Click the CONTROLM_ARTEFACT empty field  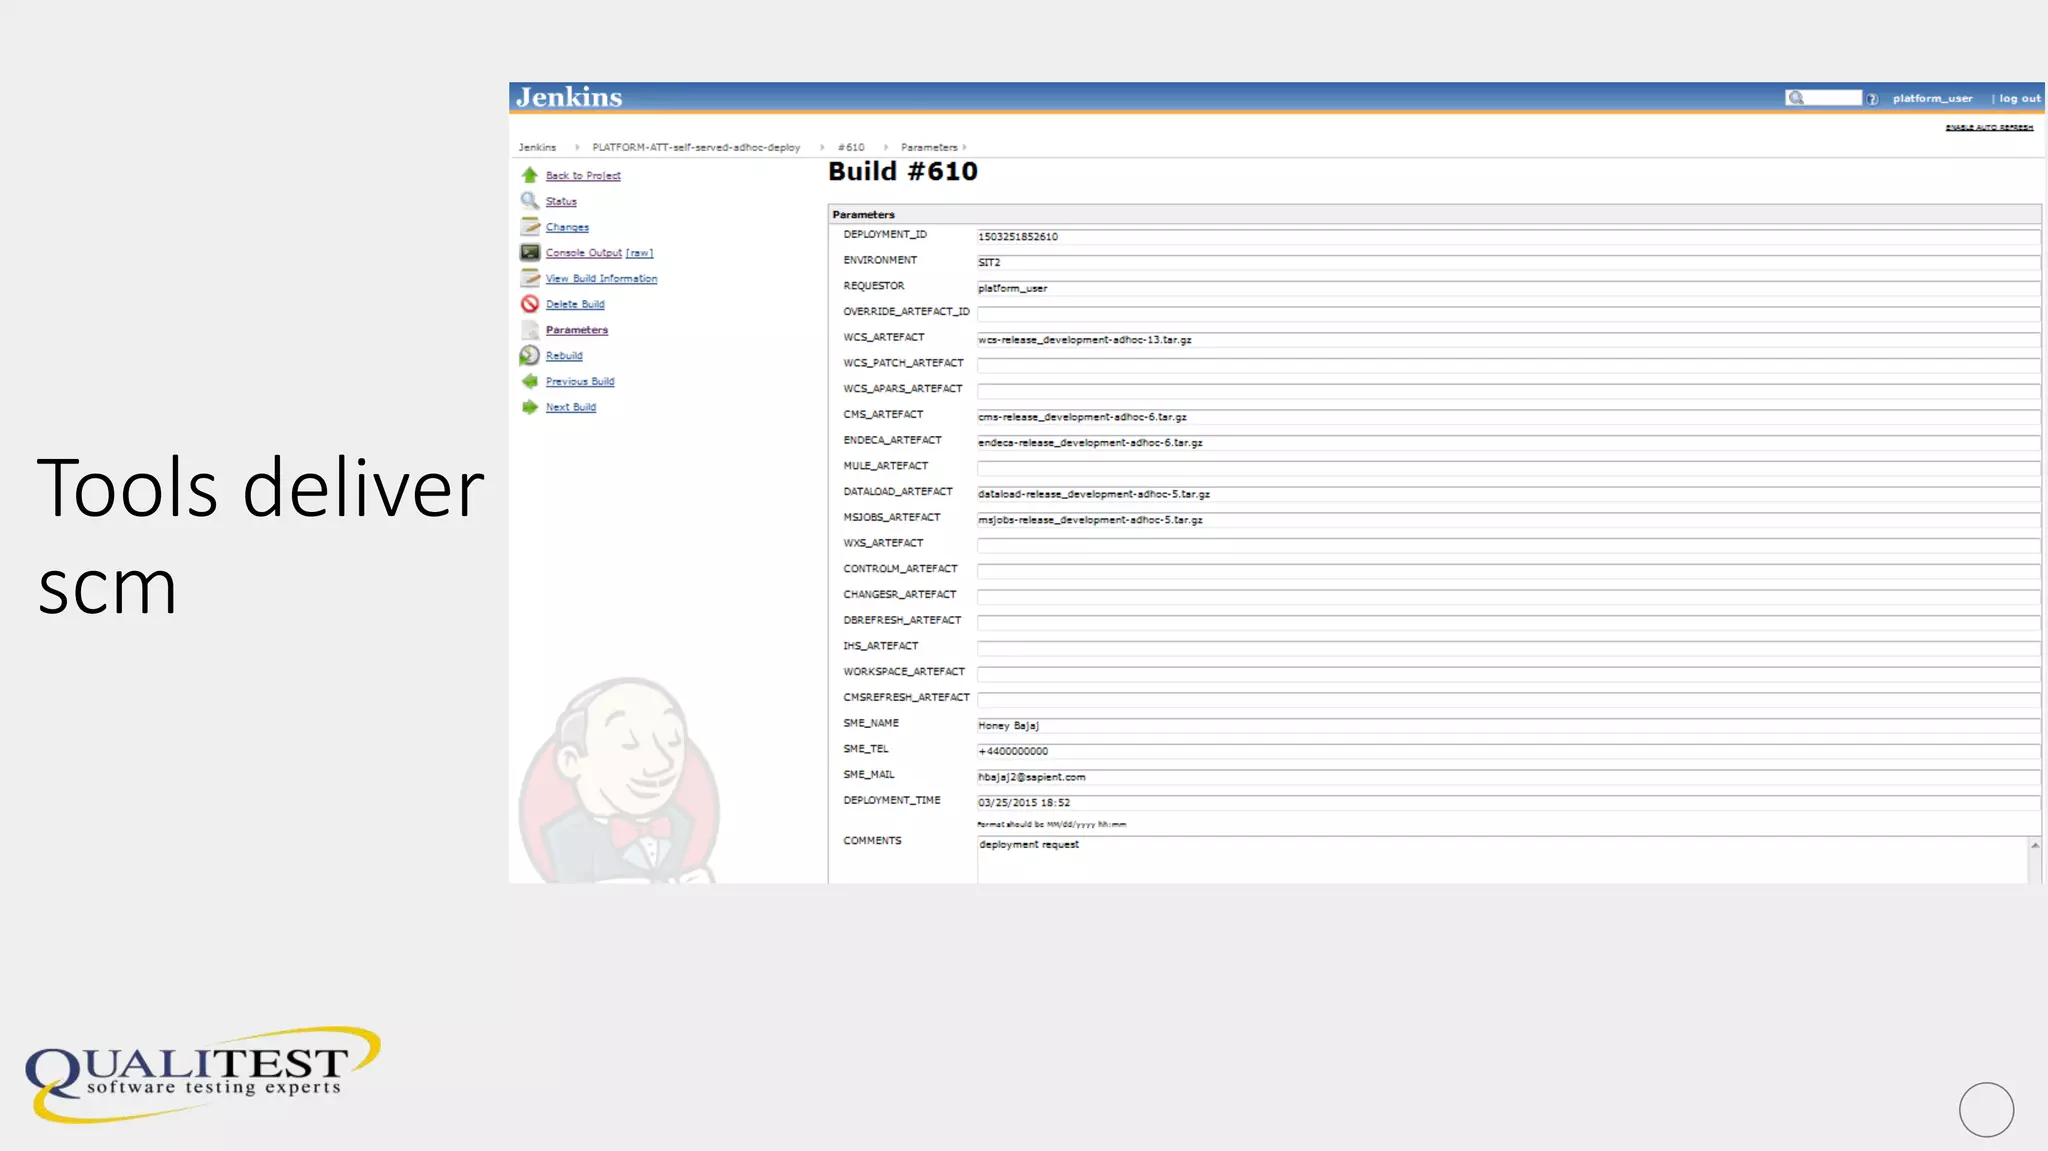pos(1508,572)
